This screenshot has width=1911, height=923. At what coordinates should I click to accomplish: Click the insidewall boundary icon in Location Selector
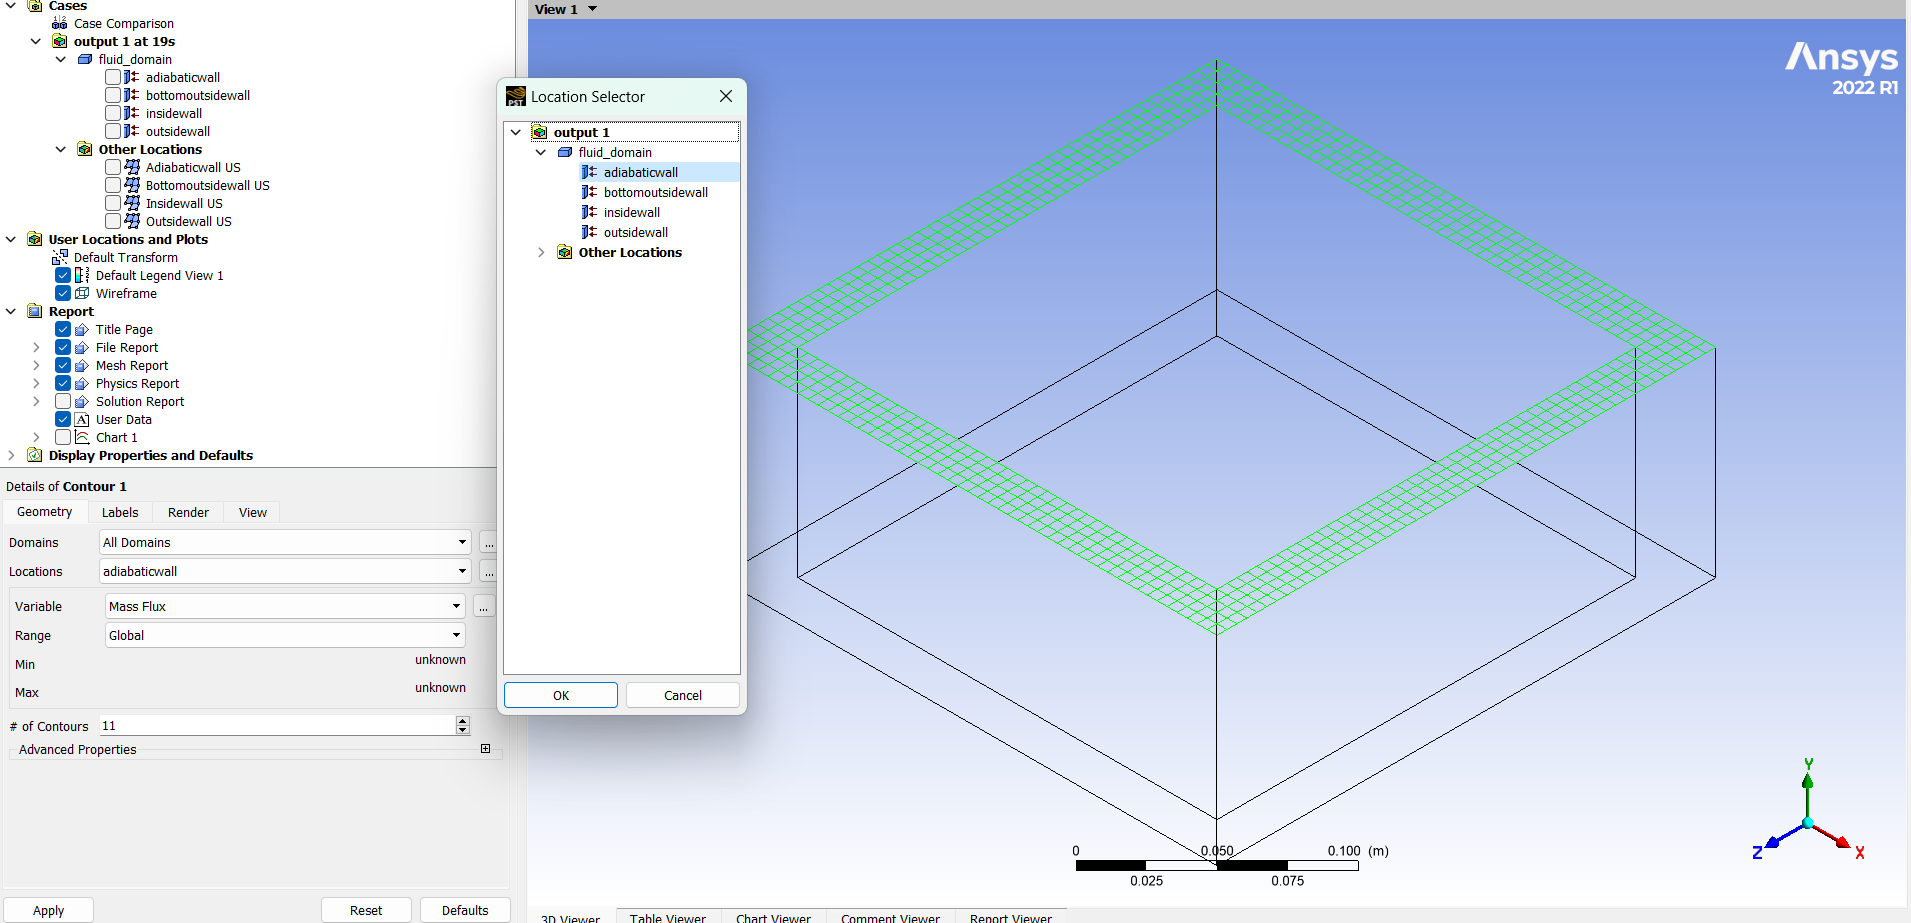[x=590, y=212]
